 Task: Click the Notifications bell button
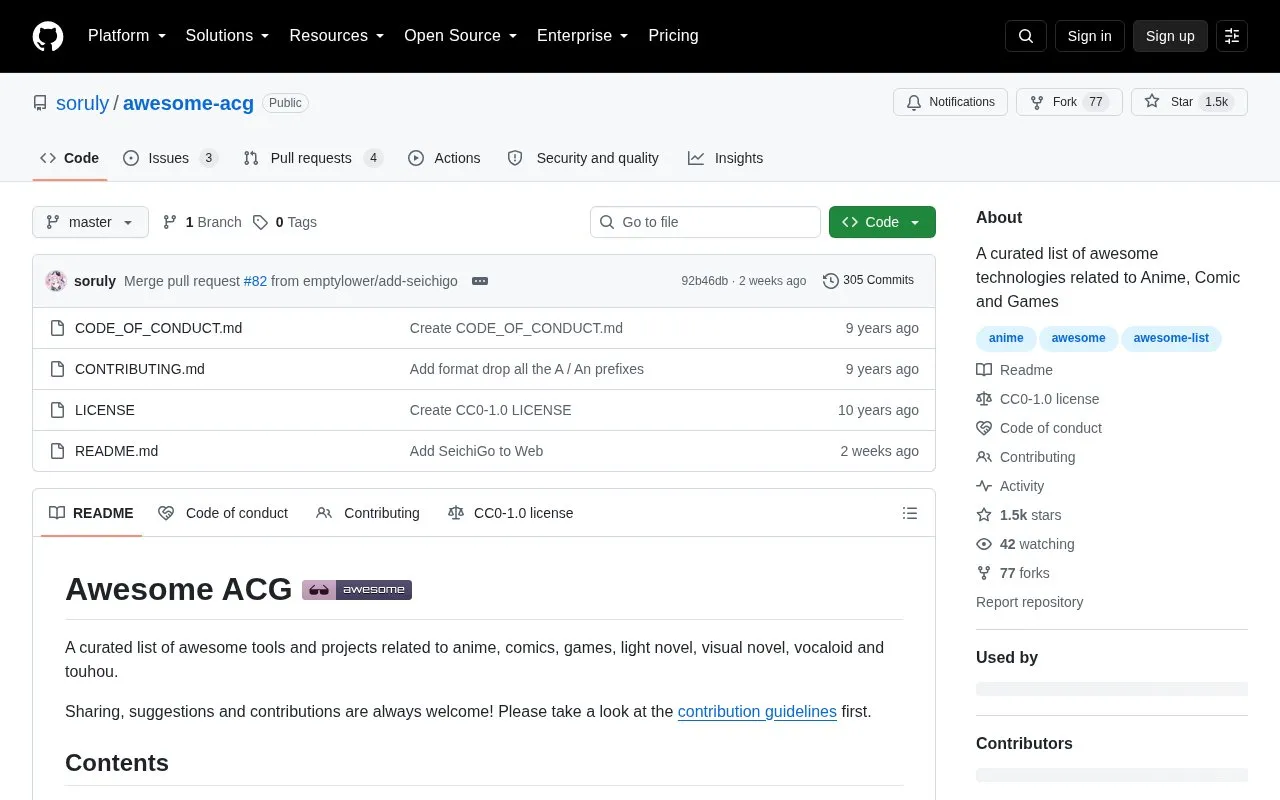pyautogui.click(x=950, y=102)
